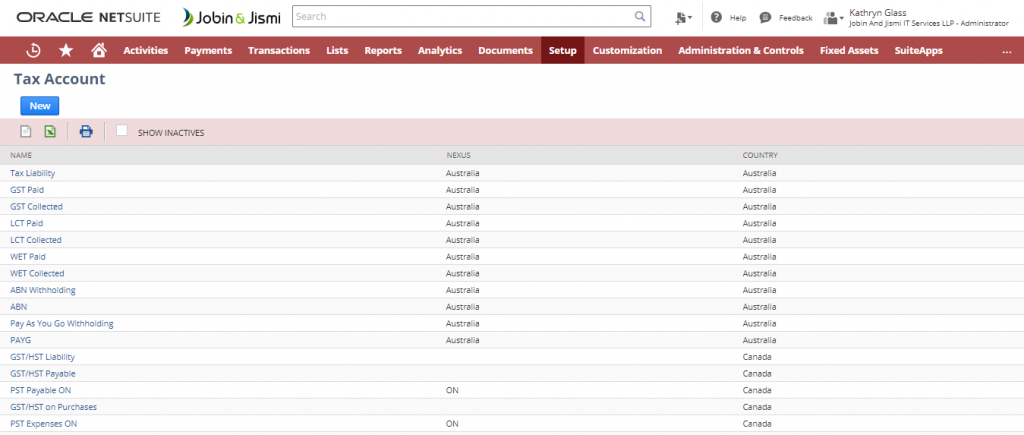Screen dimensions: 1024x435
Task: Enable the Show Inactives checkbox
Action: pyautogui.click(x=122, y=131)
